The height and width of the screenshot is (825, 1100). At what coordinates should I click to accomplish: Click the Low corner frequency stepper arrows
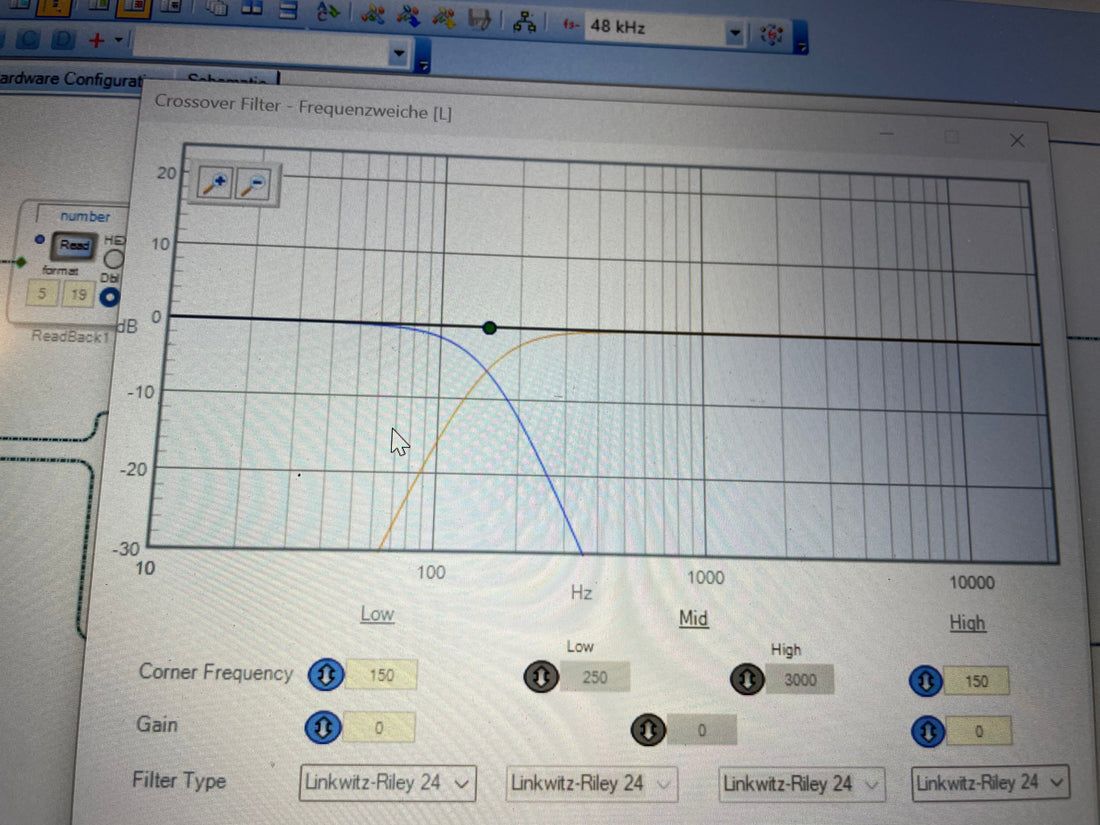pyautogui.click(x=323, y=675)
